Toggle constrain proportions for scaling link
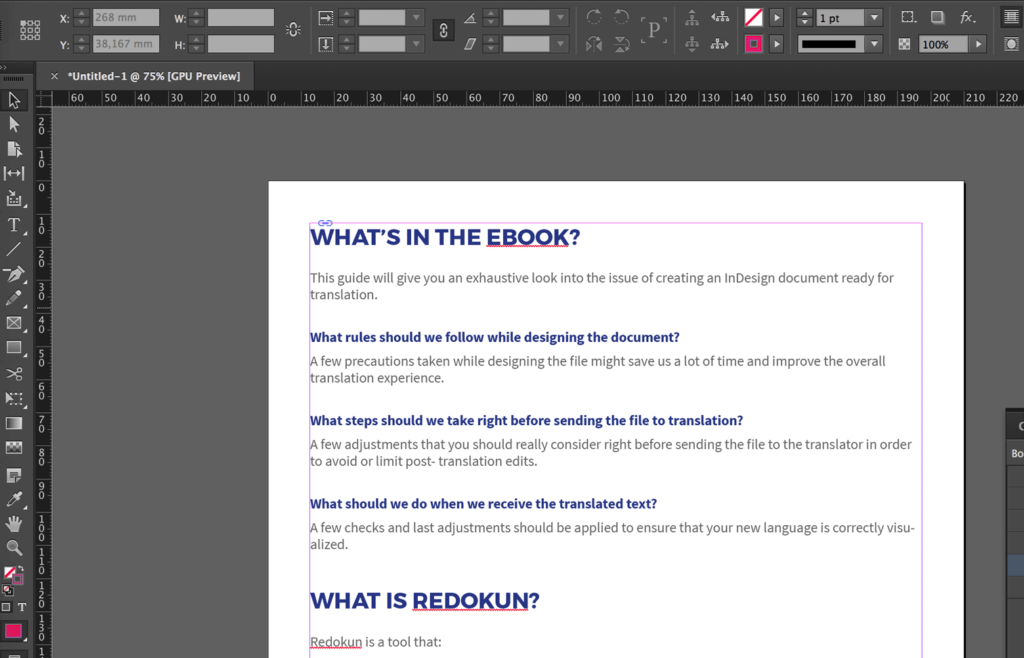This screenshot has height=658, width=1024. [443, 30]
